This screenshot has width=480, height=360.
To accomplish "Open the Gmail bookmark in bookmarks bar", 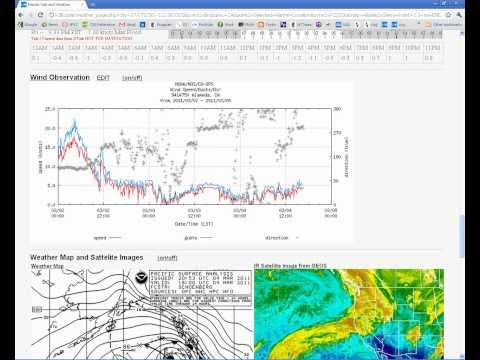I will 128,25.
